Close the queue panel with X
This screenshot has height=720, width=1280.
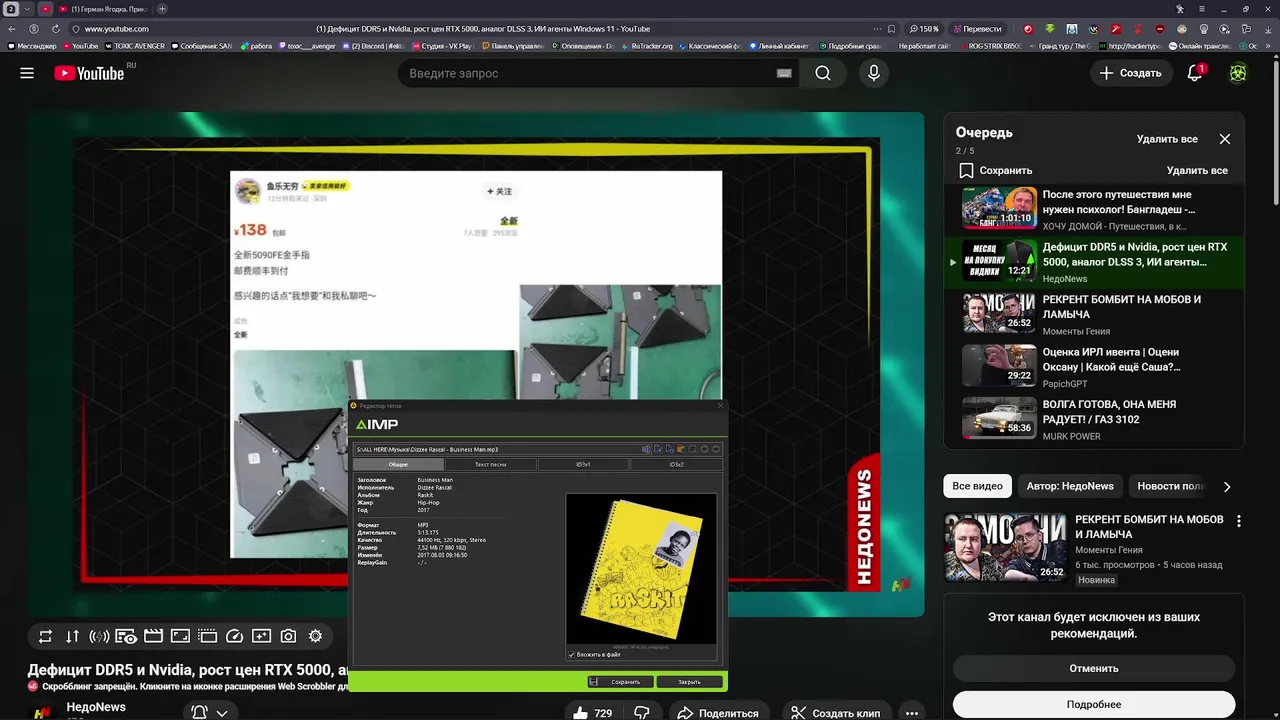click(1224, 139)
